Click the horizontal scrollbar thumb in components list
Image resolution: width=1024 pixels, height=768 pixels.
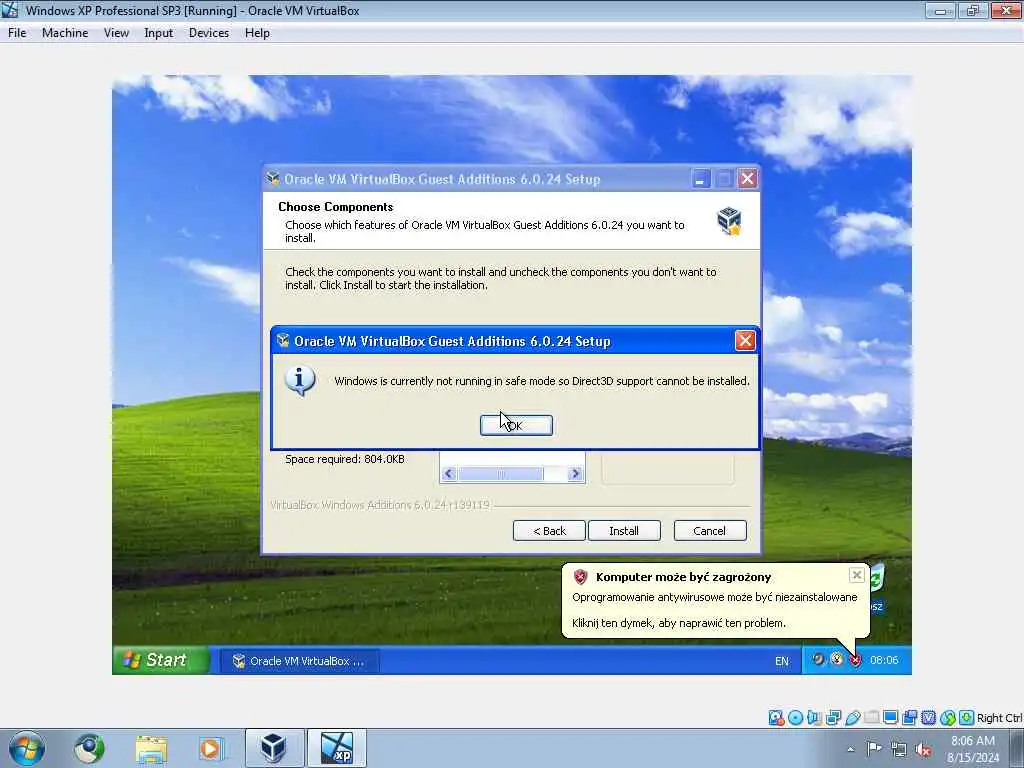(x=501, y=473)
